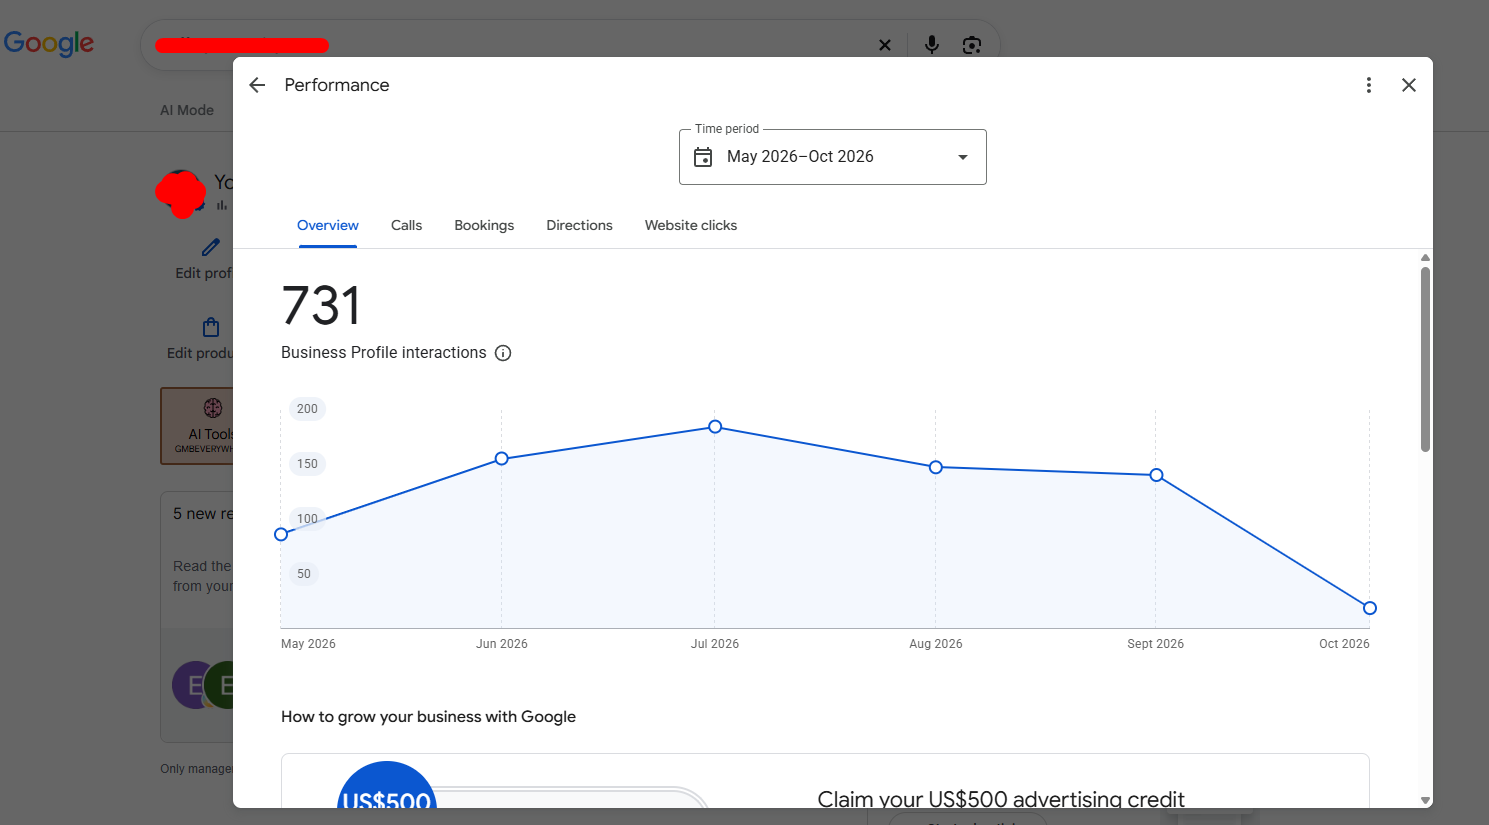
Task: Open search by image lens icon
Action: pos(971,45)
